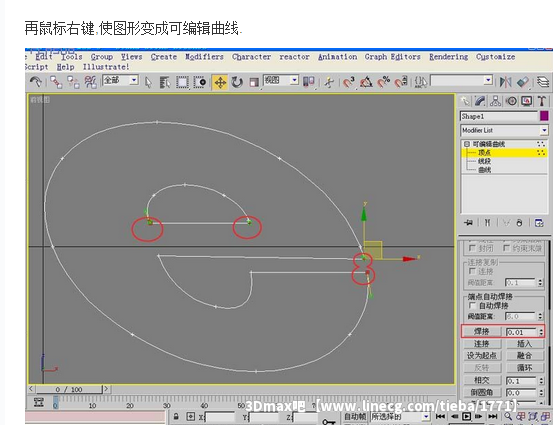Click the Remove Modifier trash icon

click(519, 223)
